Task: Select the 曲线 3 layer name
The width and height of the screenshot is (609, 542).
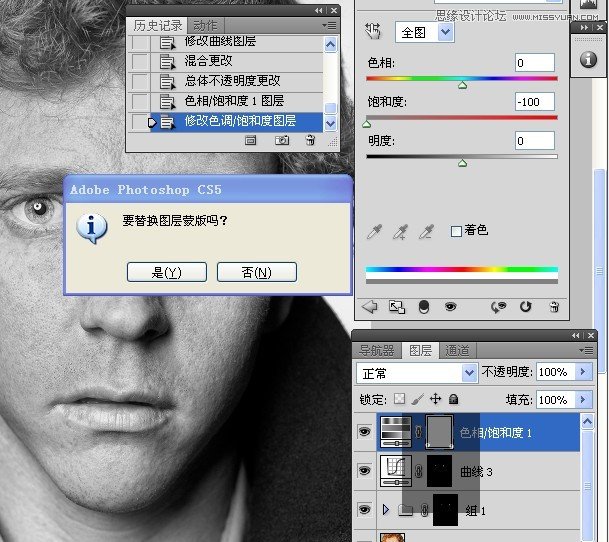Action: click(x=476, y=472)
